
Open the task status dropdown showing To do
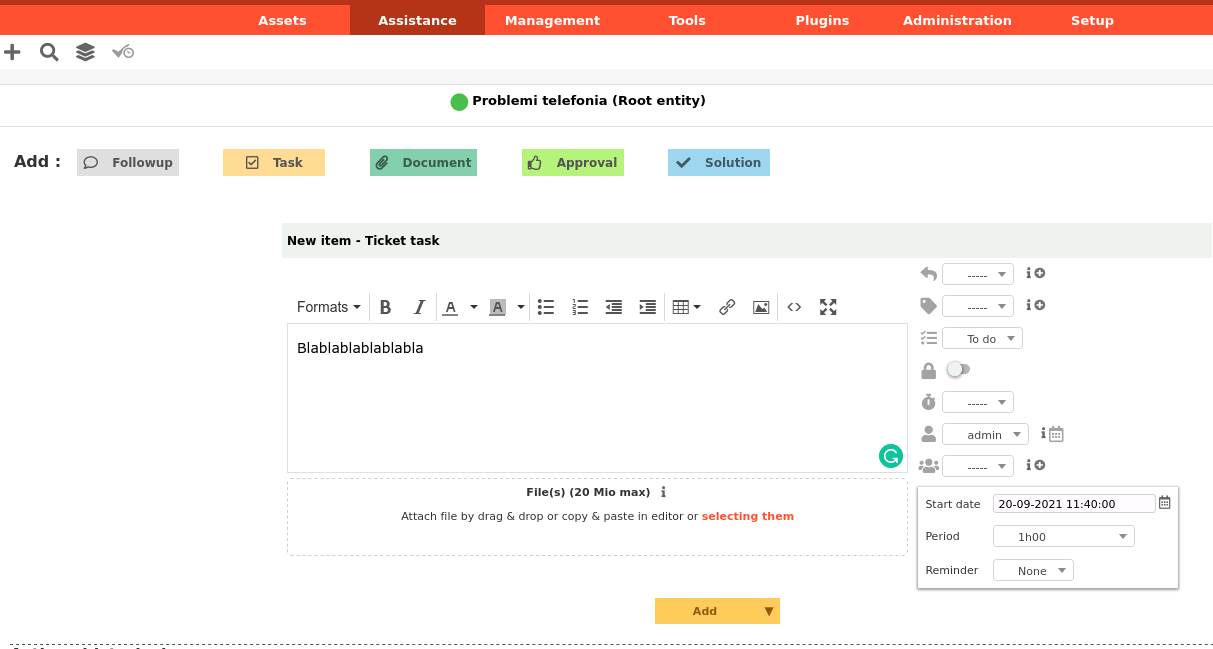pos(982,338)
